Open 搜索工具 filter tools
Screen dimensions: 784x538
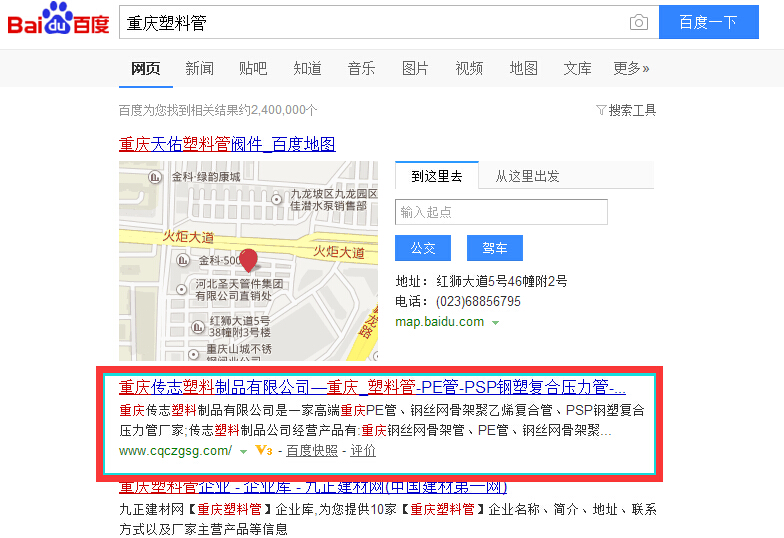coord(626,110)
